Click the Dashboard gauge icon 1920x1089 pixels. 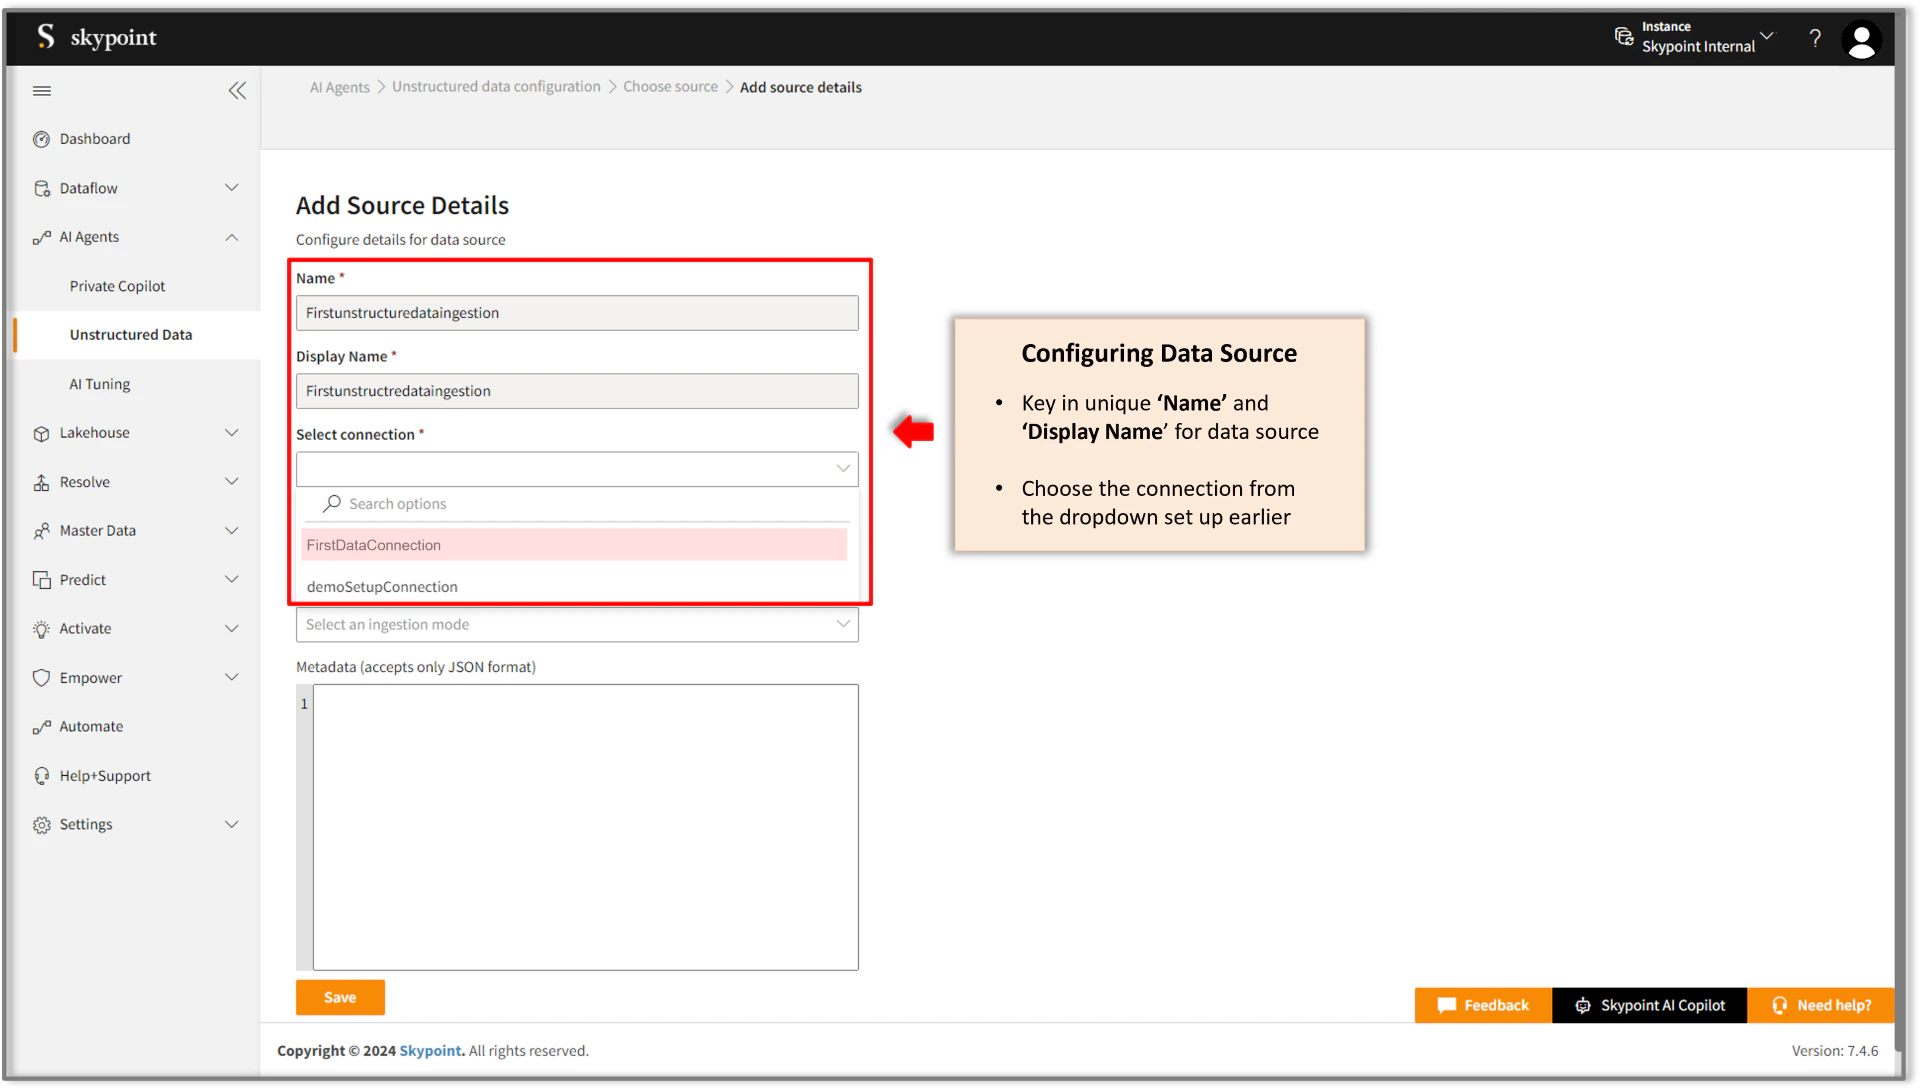point(41,139)
